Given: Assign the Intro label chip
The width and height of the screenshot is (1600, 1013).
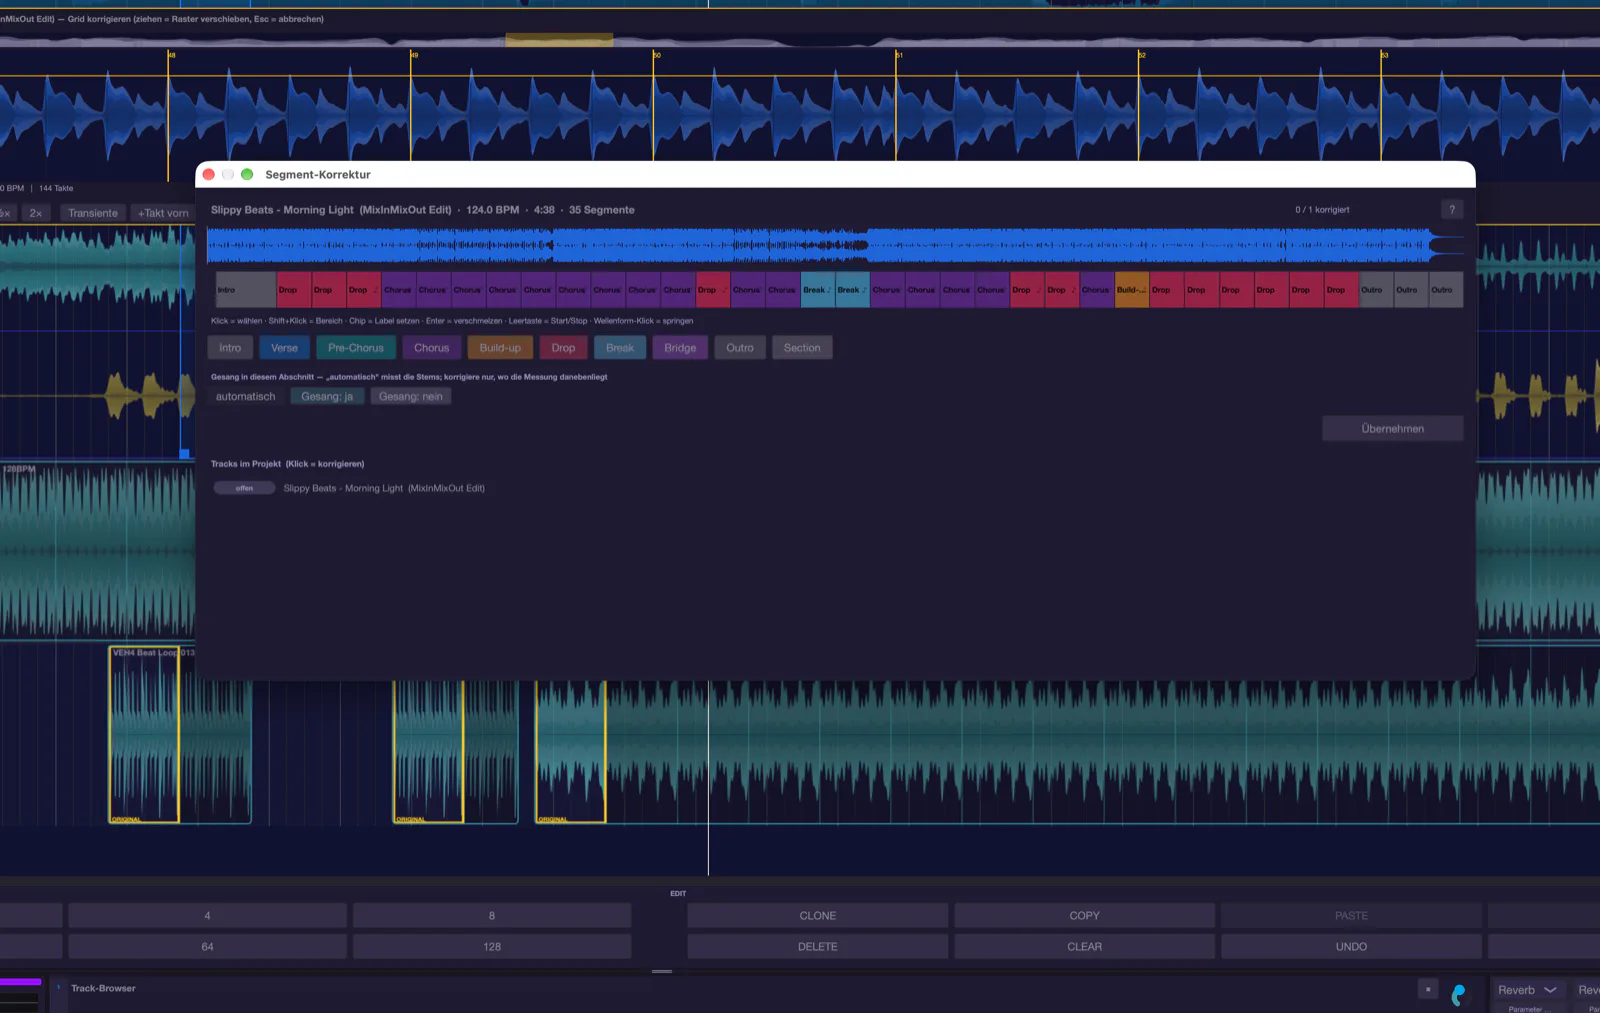Looking at the screenshot, I should [230, 348].
